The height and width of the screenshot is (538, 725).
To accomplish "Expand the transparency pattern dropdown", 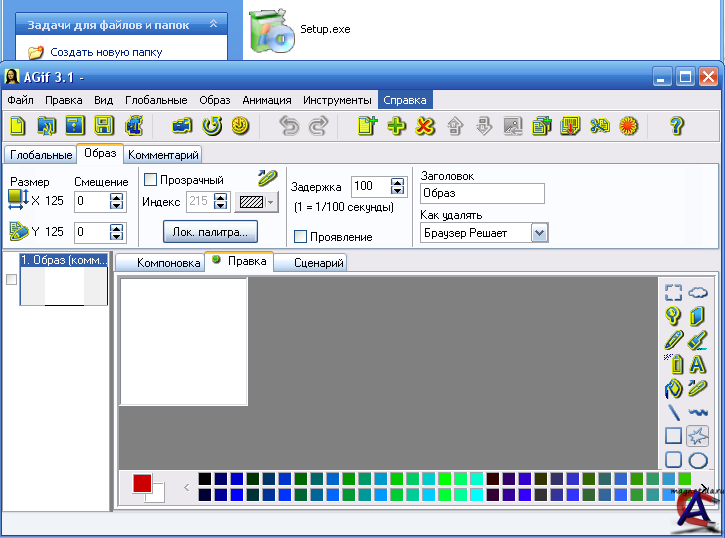I will point(270,202).
